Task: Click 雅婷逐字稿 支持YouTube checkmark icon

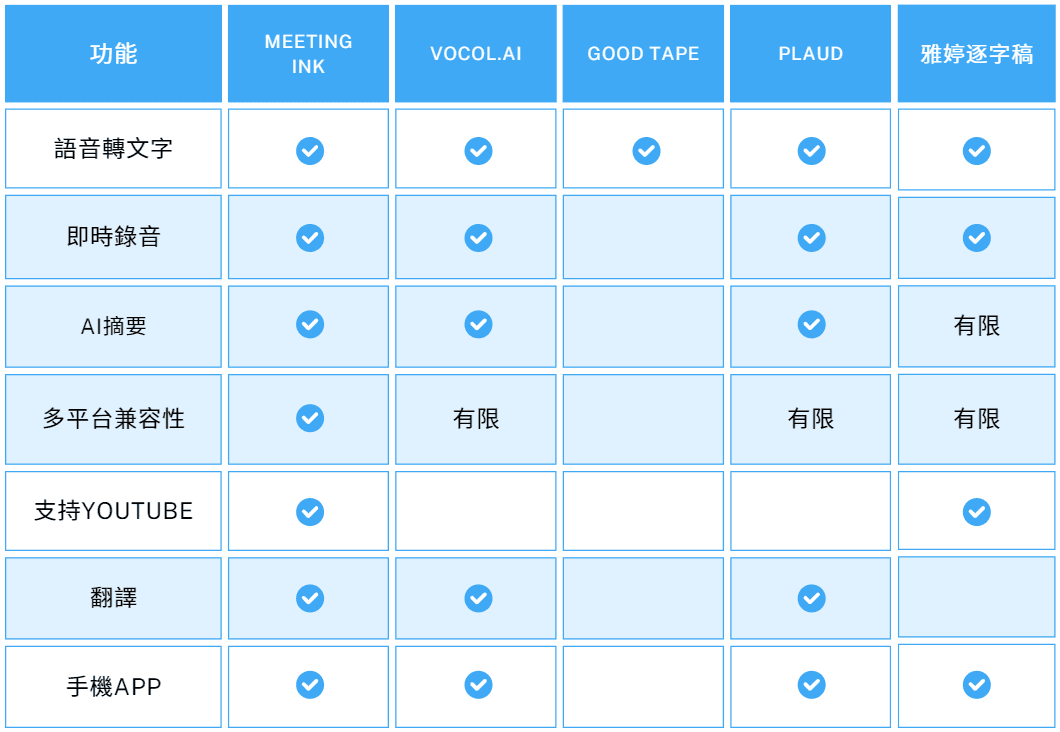Action: tap(976, 512)
